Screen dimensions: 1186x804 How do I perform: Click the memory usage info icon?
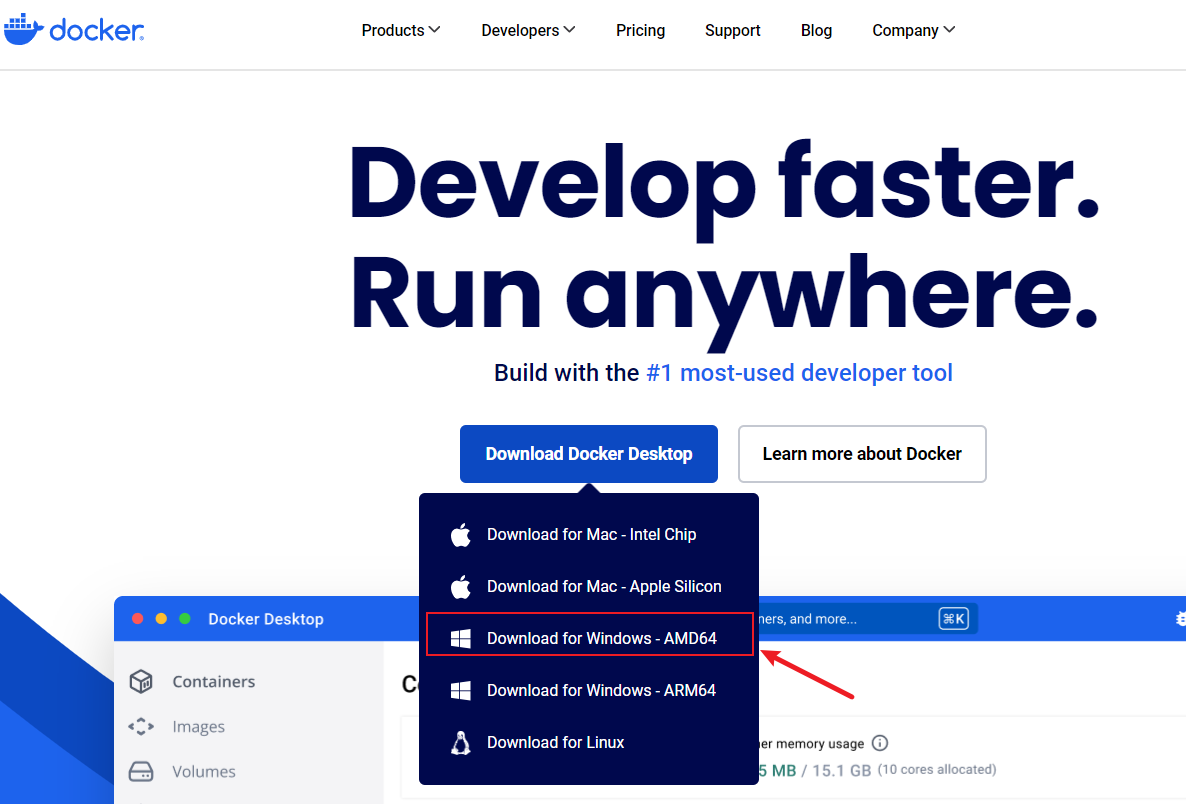(x=880, y=743)
